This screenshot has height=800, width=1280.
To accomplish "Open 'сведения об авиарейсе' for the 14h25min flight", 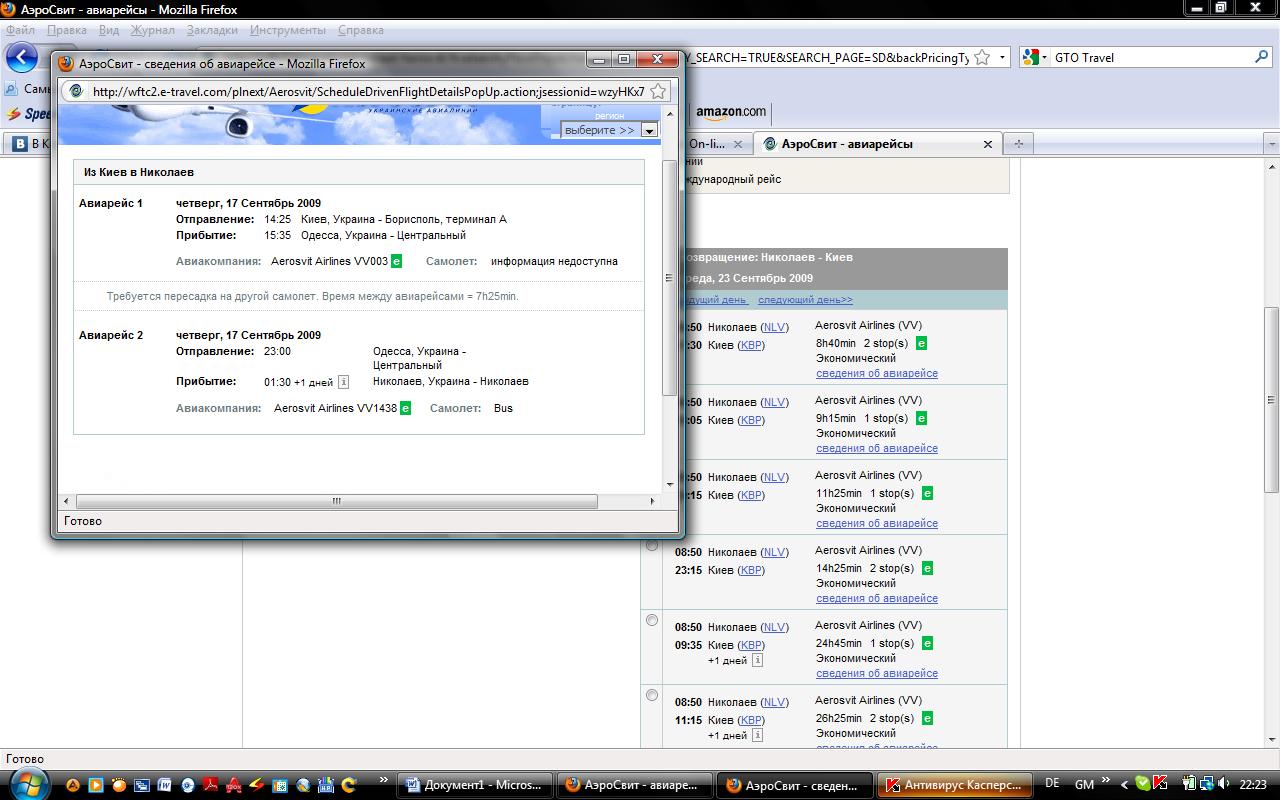I will [877, 598].
